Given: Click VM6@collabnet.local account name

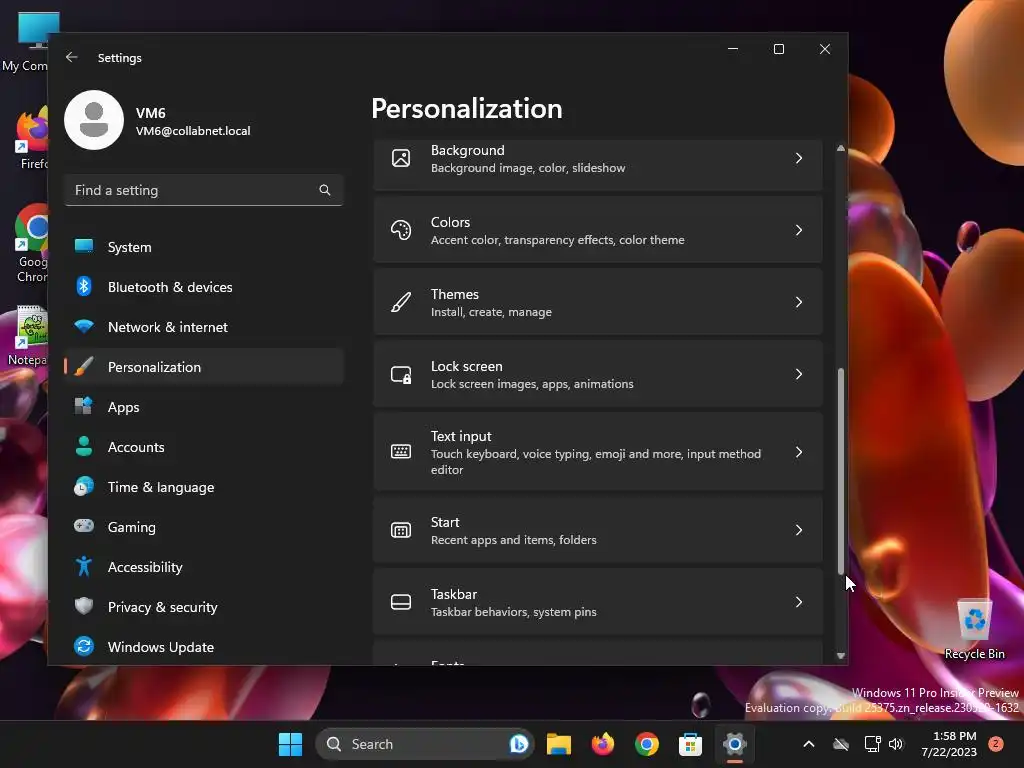Looking at the screenshot, I should pos(193,131).
